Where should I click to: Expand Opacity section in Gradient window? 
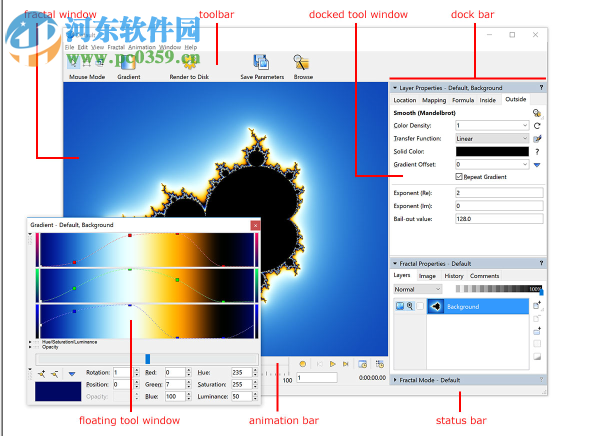click(x=30, y=347)
